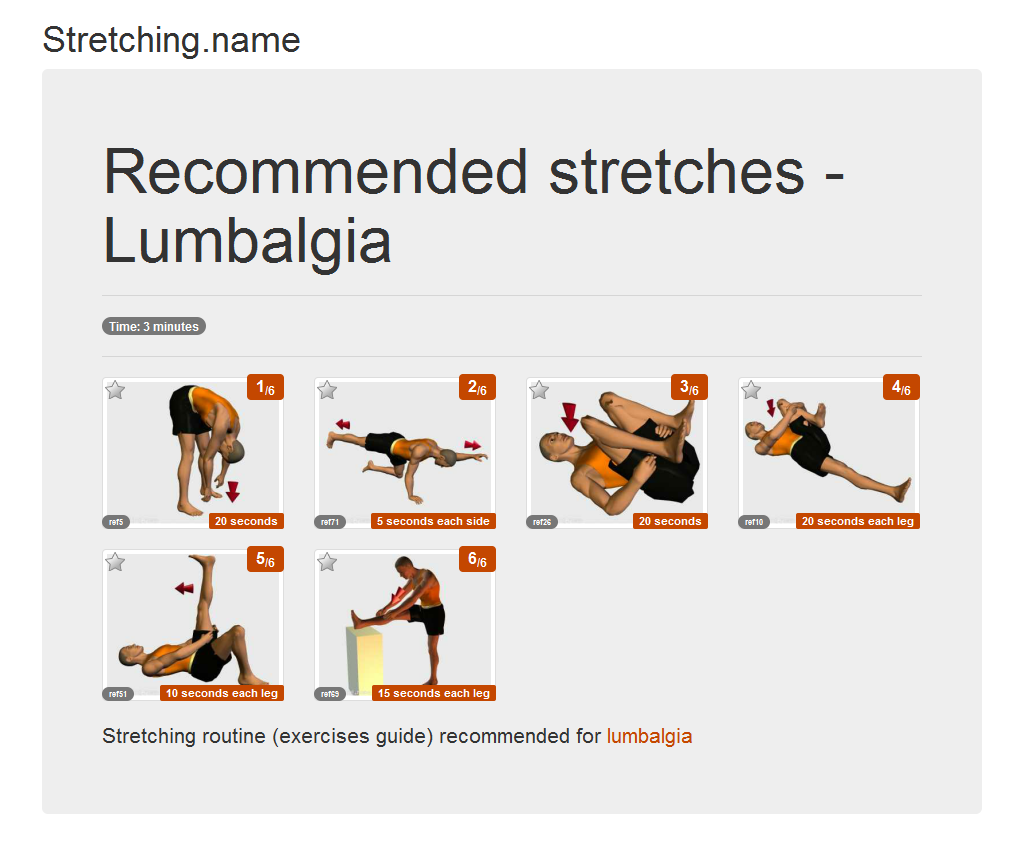This screenshot has height=864, width=1024.
Task: Favorite the 5 seconds each side stretch
Action: 328,390
